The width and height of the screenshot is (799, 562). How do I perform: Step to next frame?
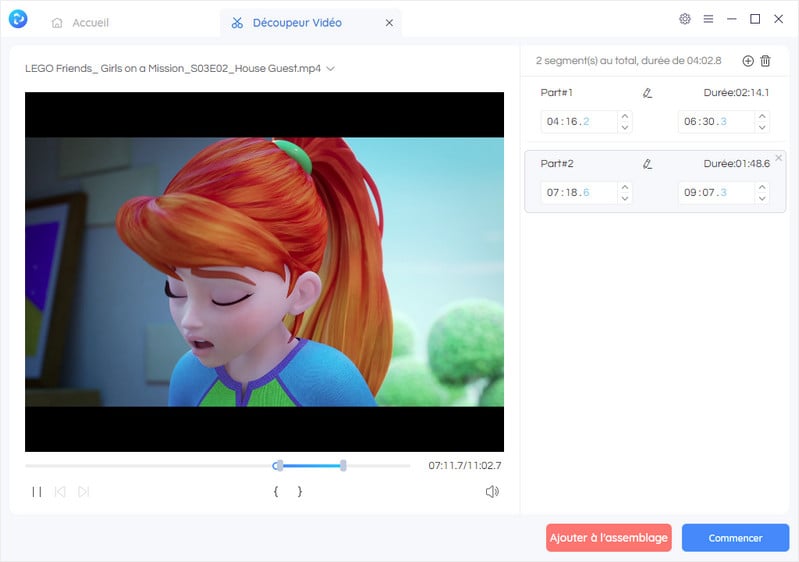coord(84,492)
